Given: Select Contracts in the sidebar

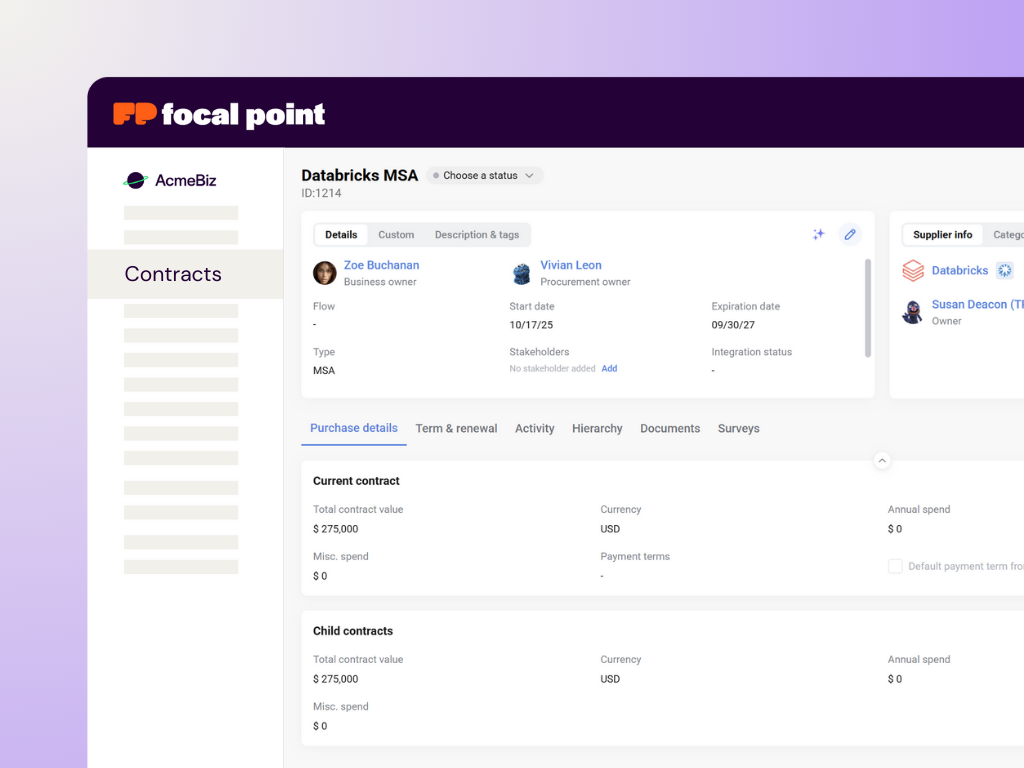Looking at the screenshot, I should pos(173,274).
